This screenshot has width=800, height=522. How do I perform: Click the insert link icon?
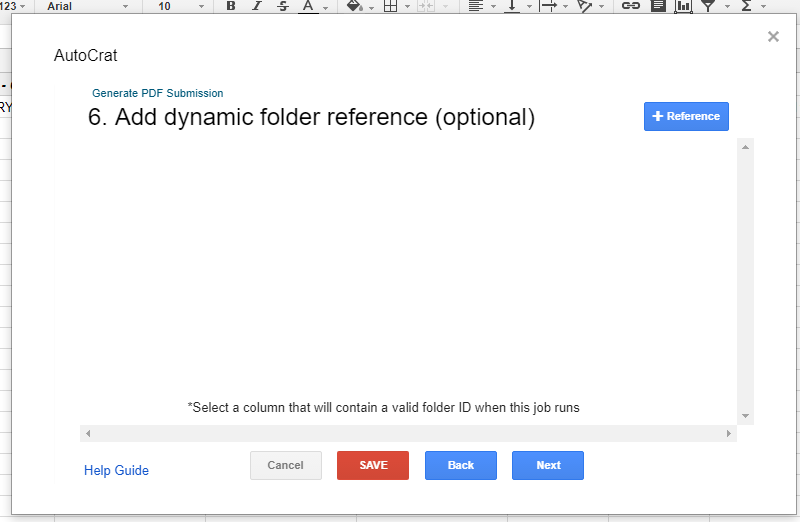click(630, 6)
